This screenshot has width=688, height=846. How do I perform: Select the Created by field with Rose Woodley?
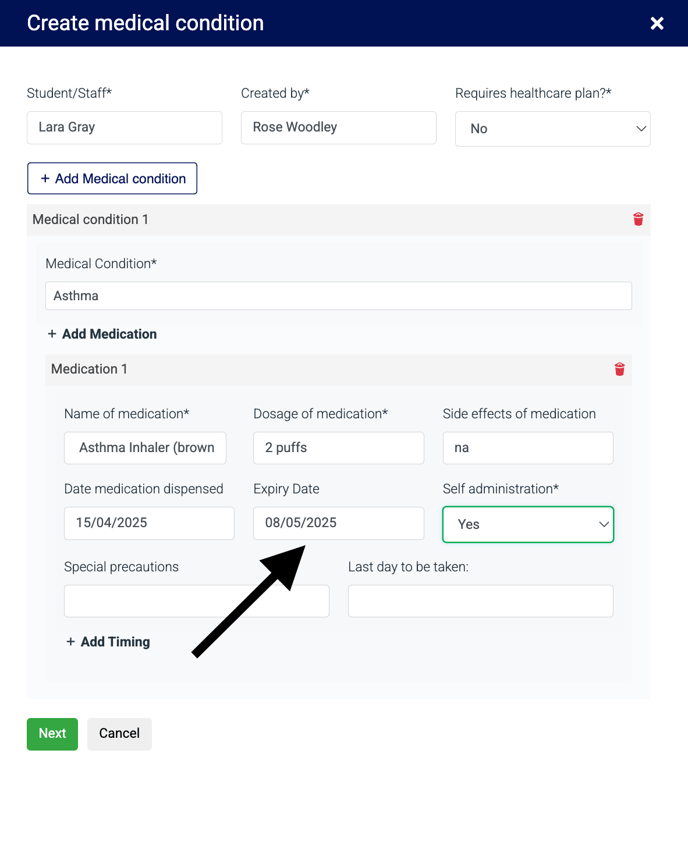click(x=338, y=127)
